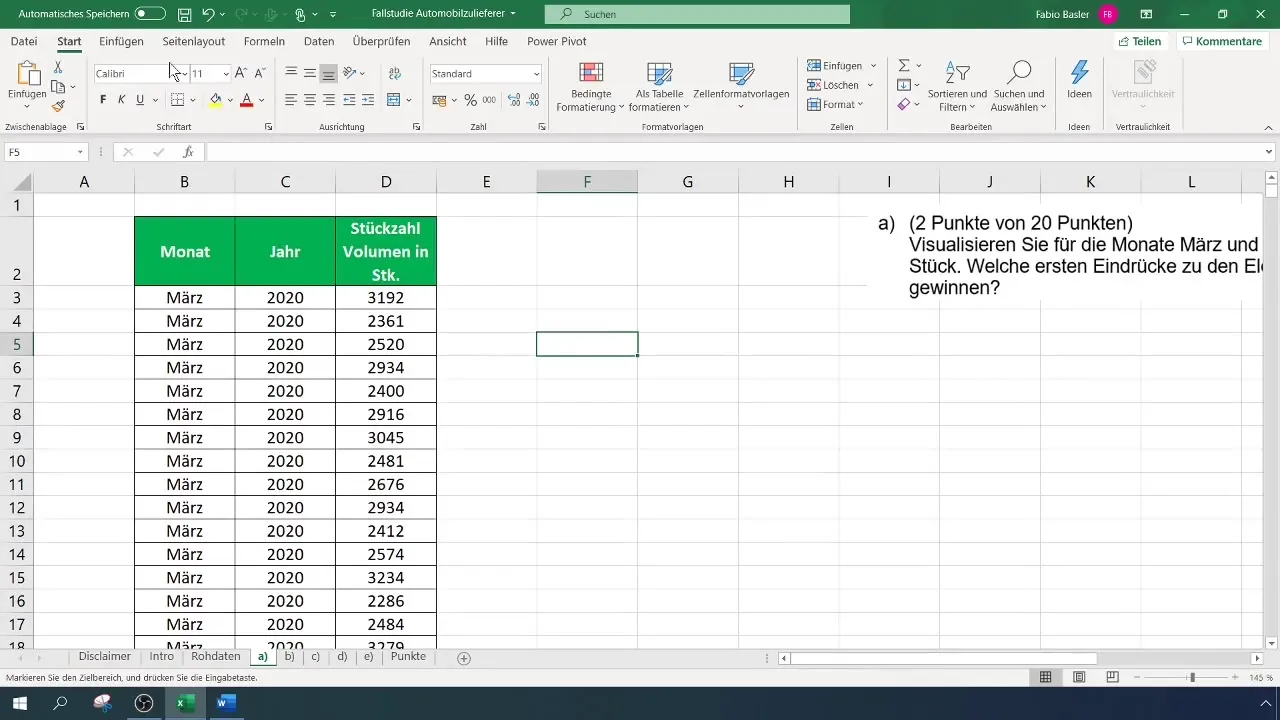Open the font size dropdown
Screen dimensions: 1280x720
coord(225,74)
